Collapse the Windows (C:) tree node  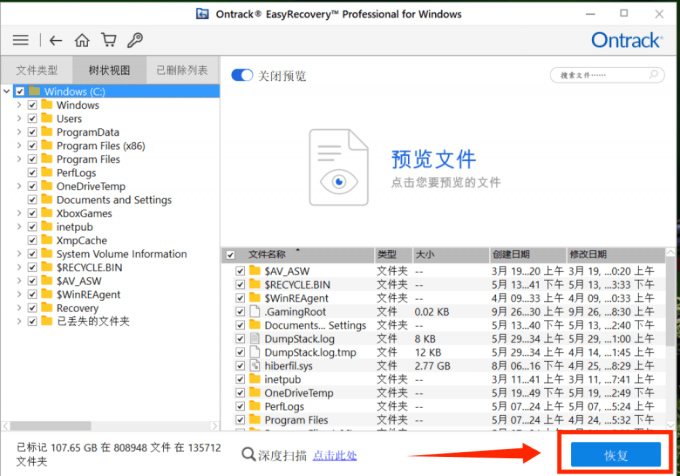[x=7, y=92]
